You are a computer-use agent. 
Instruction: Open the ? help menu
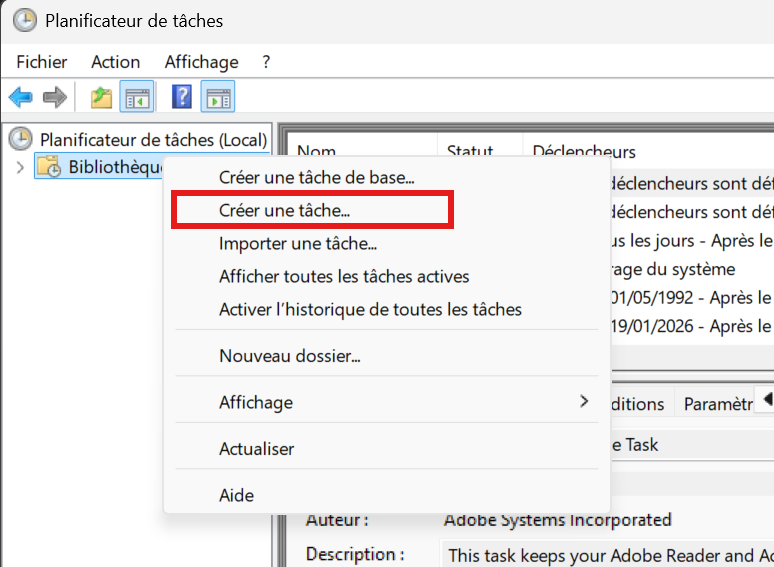(x=266, y=62)
